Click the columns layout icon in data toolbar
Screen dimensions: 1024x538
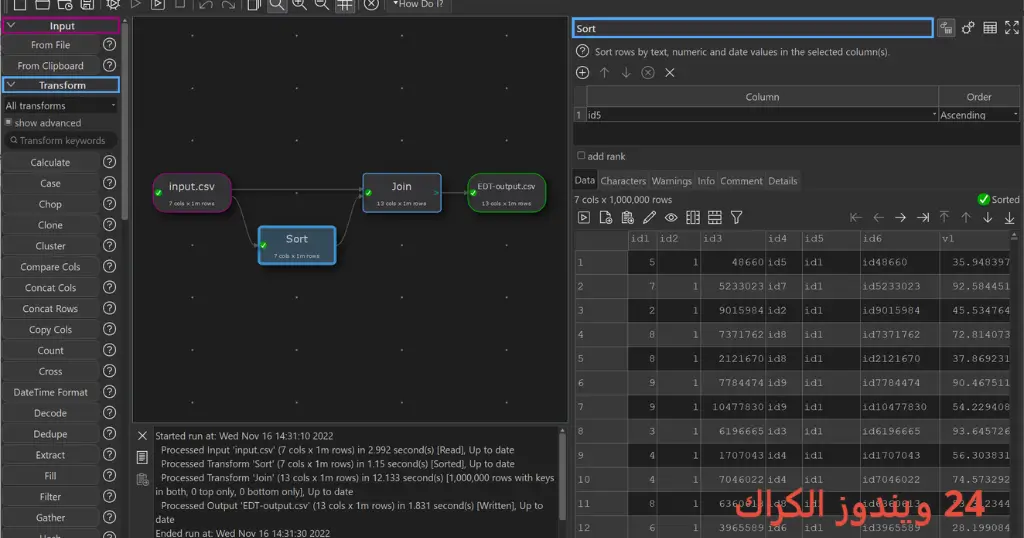coord(693,217)
